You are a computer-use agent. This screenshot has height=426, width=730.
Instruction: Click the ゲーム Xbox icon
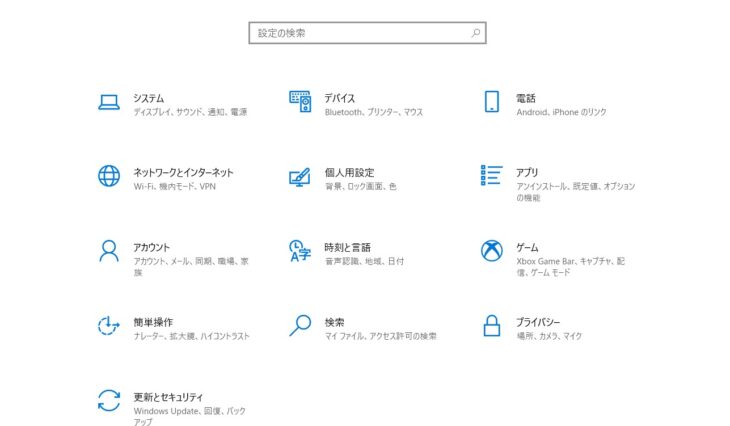click(x=492, y=251)
